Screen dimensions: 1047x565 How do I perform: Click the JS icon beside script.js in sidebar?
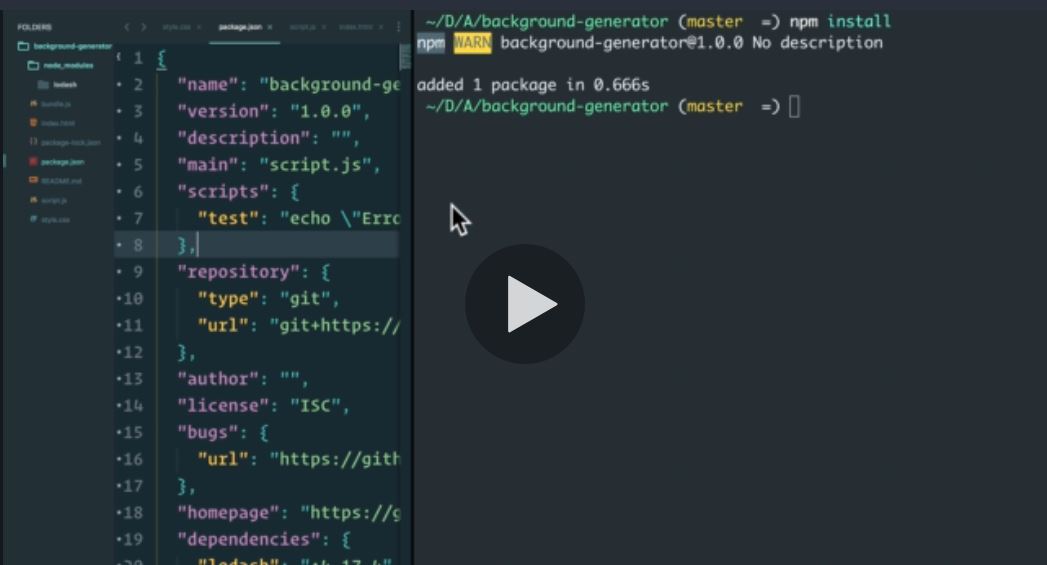pos(33,200)
